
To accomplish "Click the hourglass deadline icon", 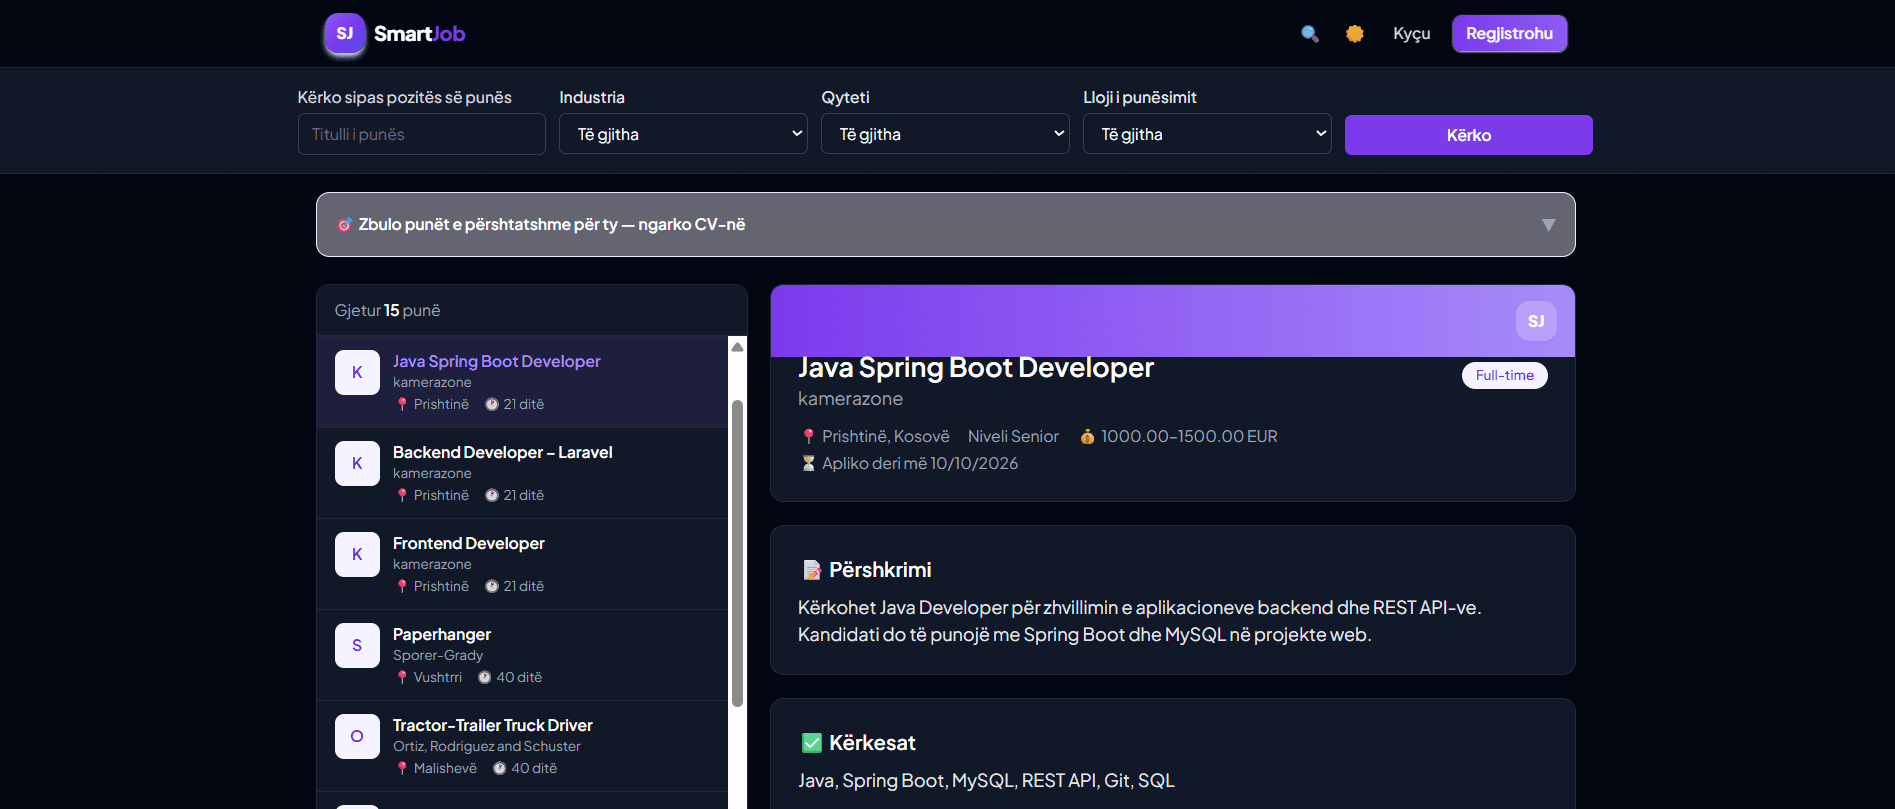I will 808,463.
